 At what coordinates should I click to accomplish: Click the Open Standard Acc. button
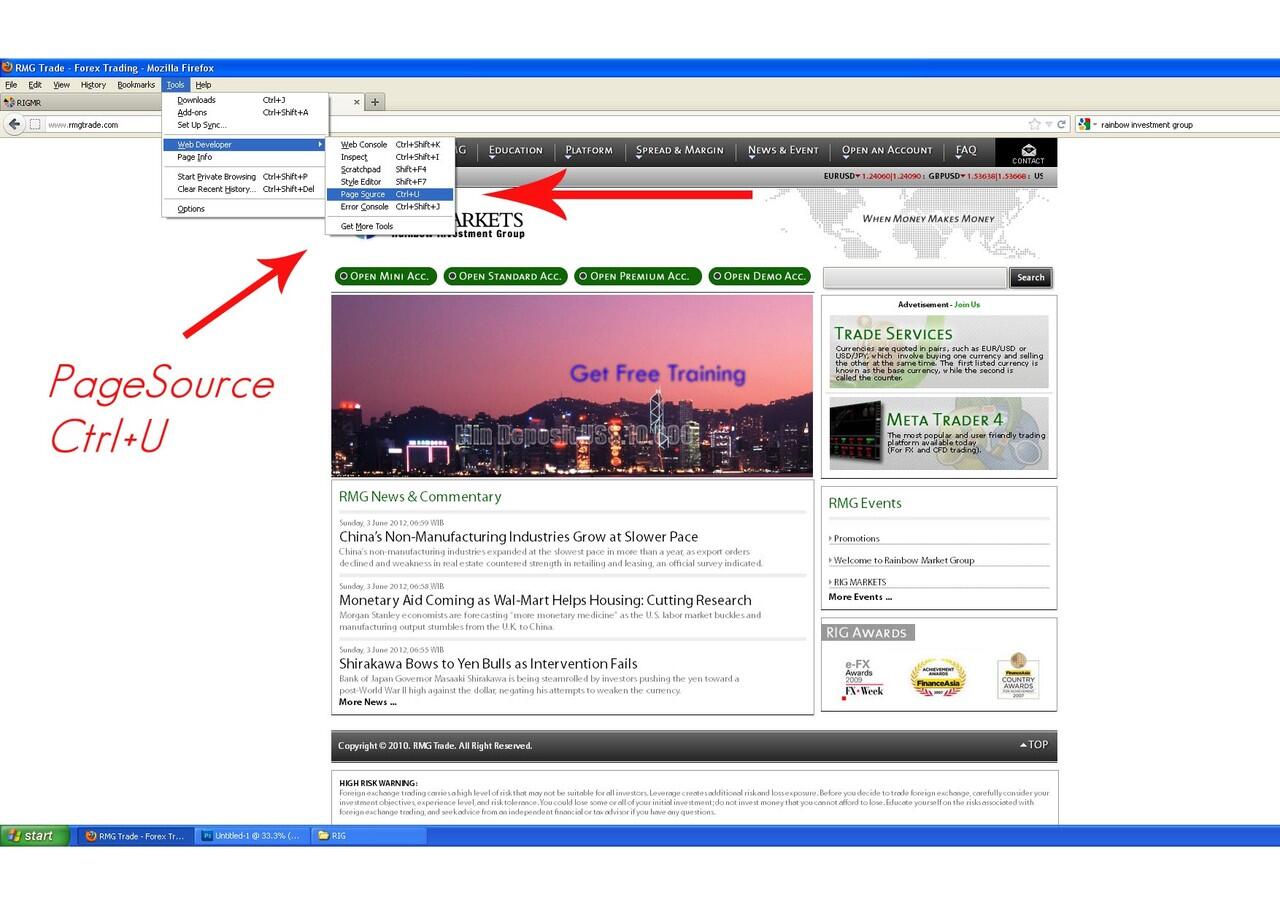point(505,276)
